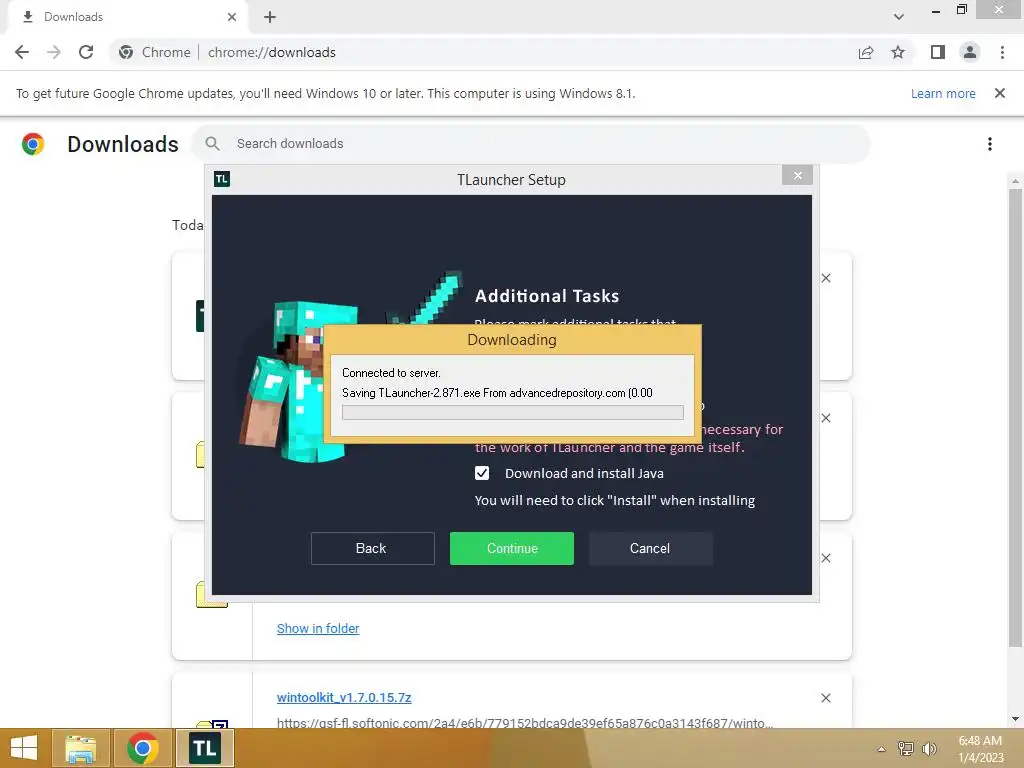The width and height of the screenshot is (1024, 768).
Task: Click the share page icon in address bar
Action: 866,52
